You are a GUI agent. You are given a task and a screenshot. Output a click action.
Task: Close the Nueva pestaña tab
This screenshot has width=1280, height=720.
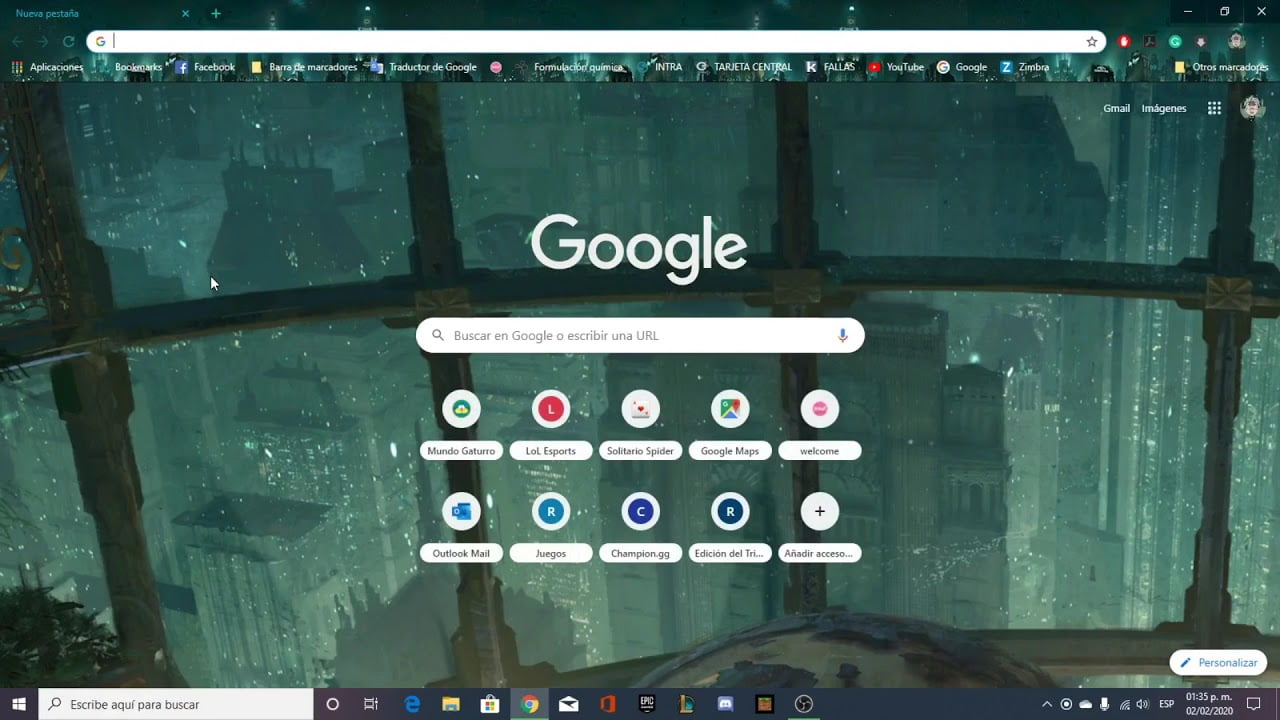pos(185,14)
